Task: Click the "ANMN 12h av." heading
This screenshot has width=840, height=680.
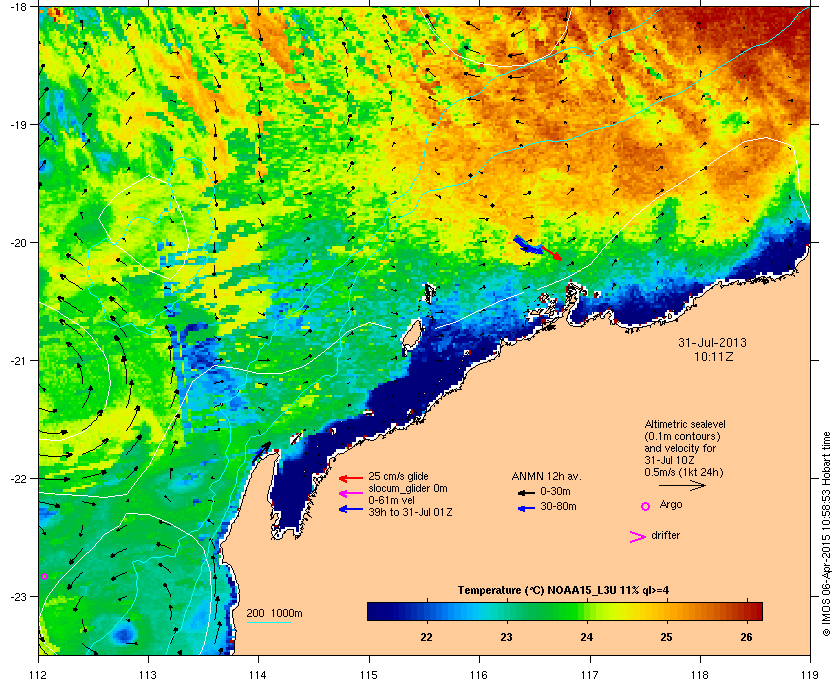Action: [x=546, y=476]
